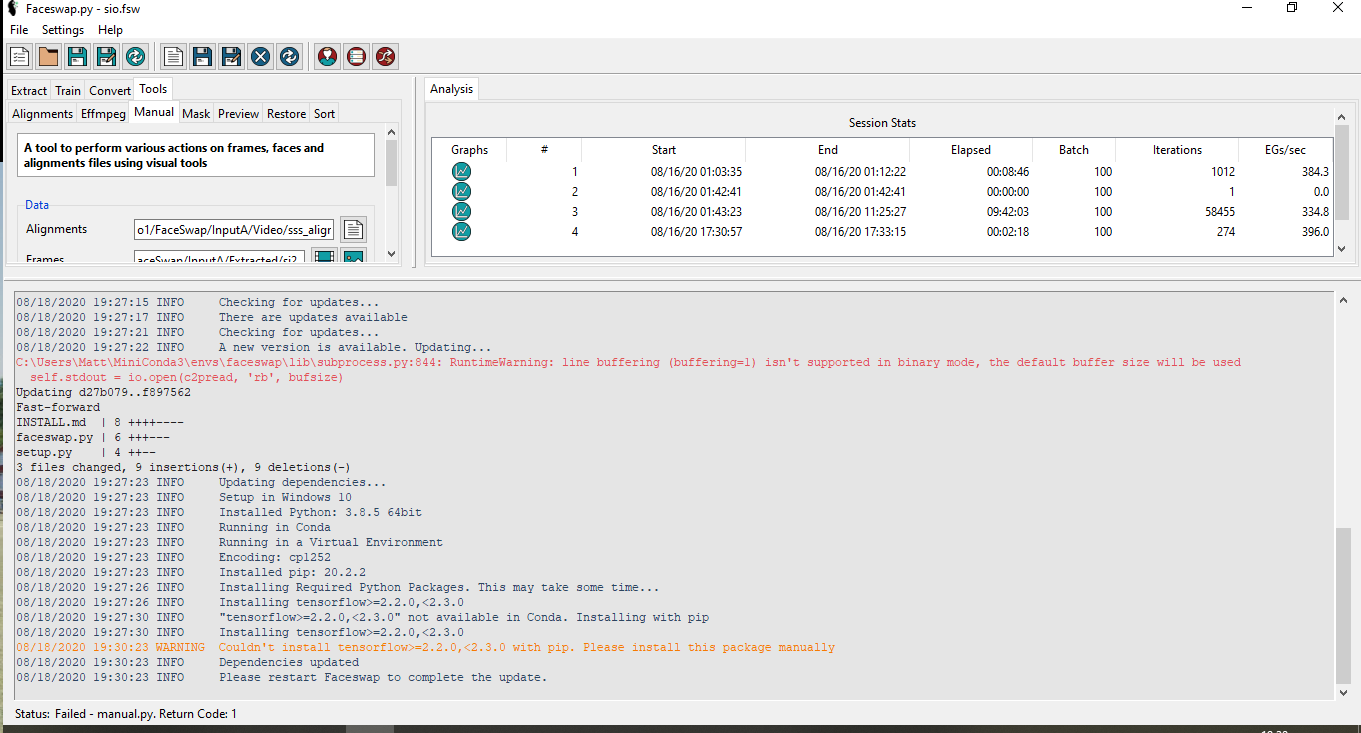This screenshot has width=1361, height=733.
Task: Click the End column header
Action: (828, 150)
